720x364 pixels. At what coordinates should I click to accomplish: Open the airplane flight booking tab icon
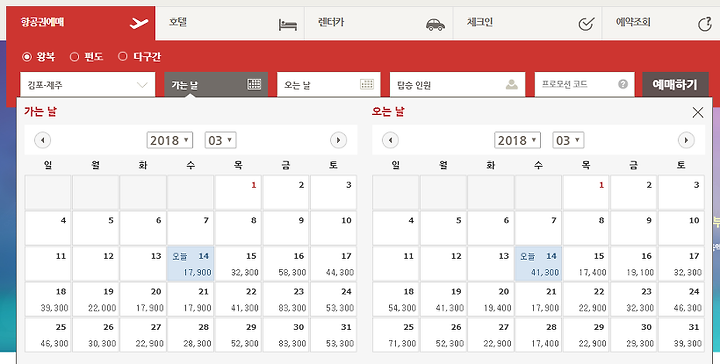(139, 23)
